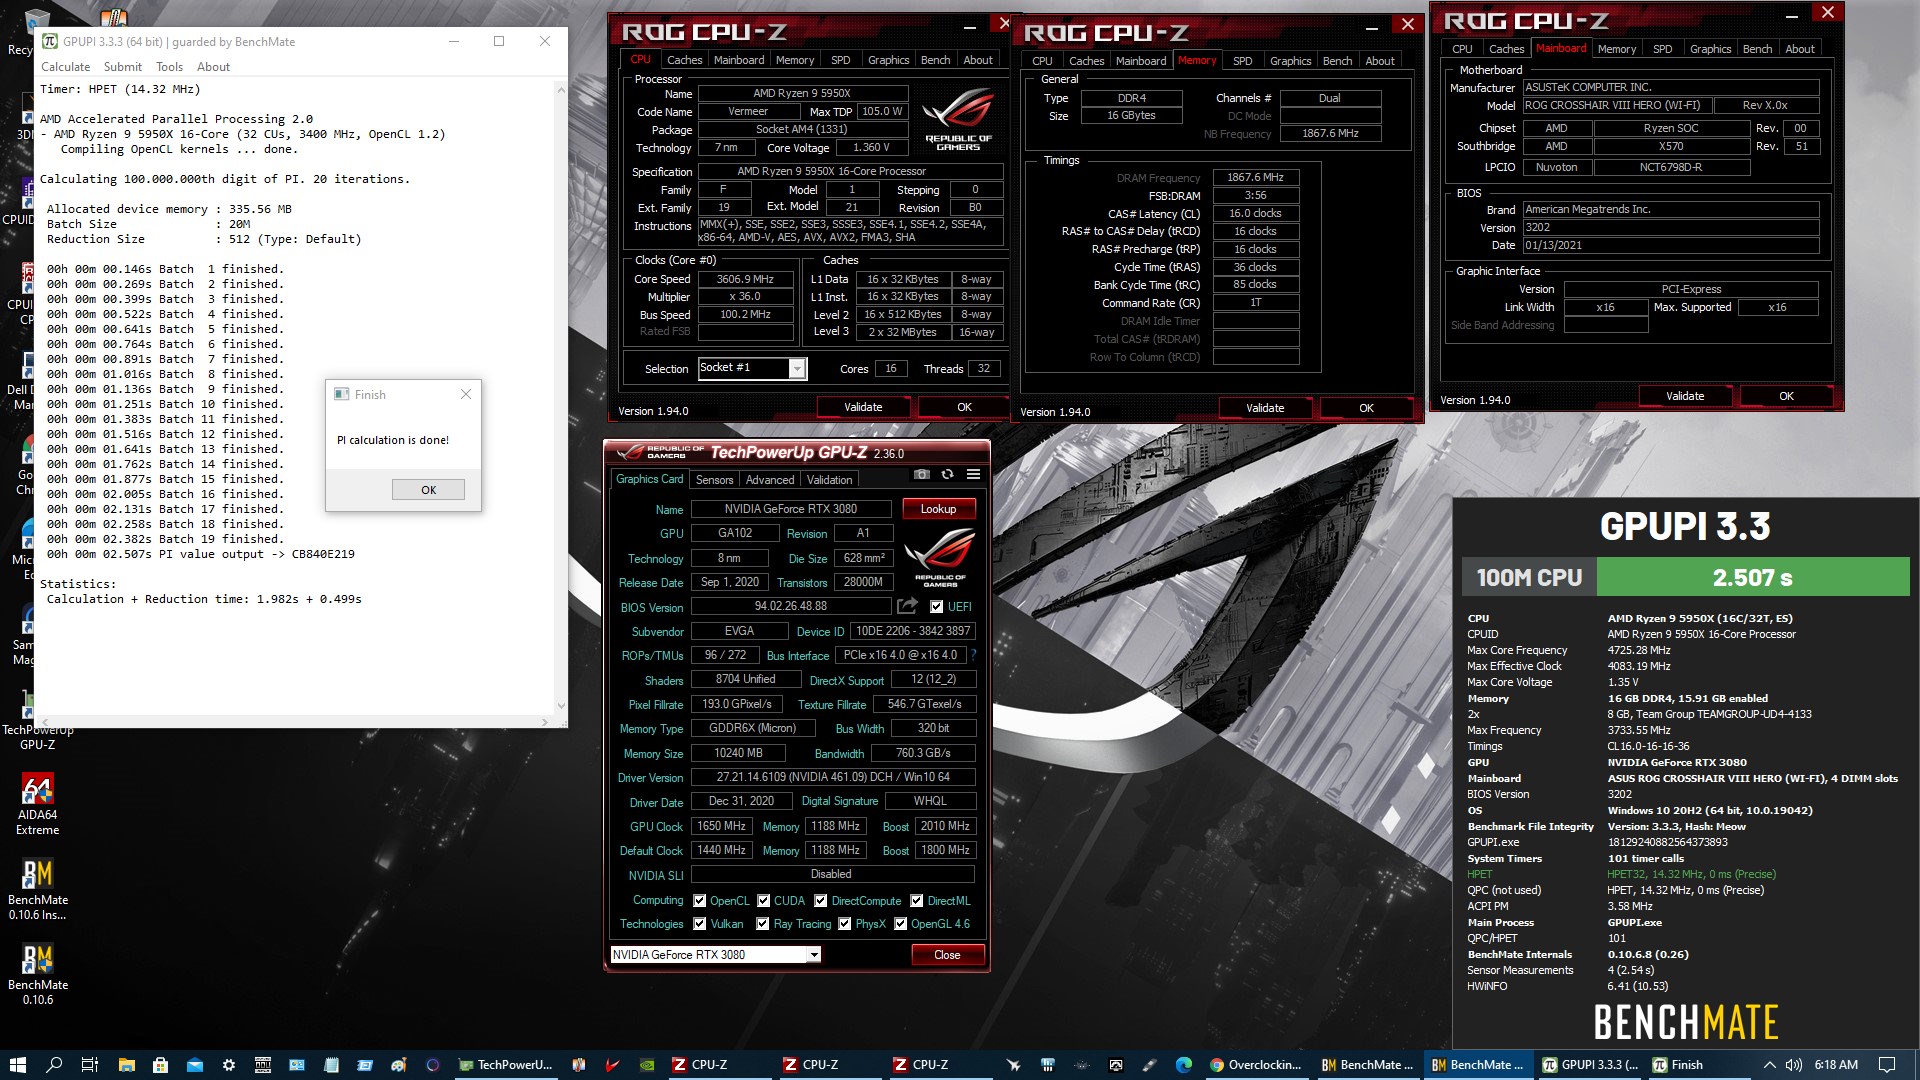This screenshot has height=1080, width=1920.
Task: Close the Finish dialog with the X
Action: [x=465, y=394]
